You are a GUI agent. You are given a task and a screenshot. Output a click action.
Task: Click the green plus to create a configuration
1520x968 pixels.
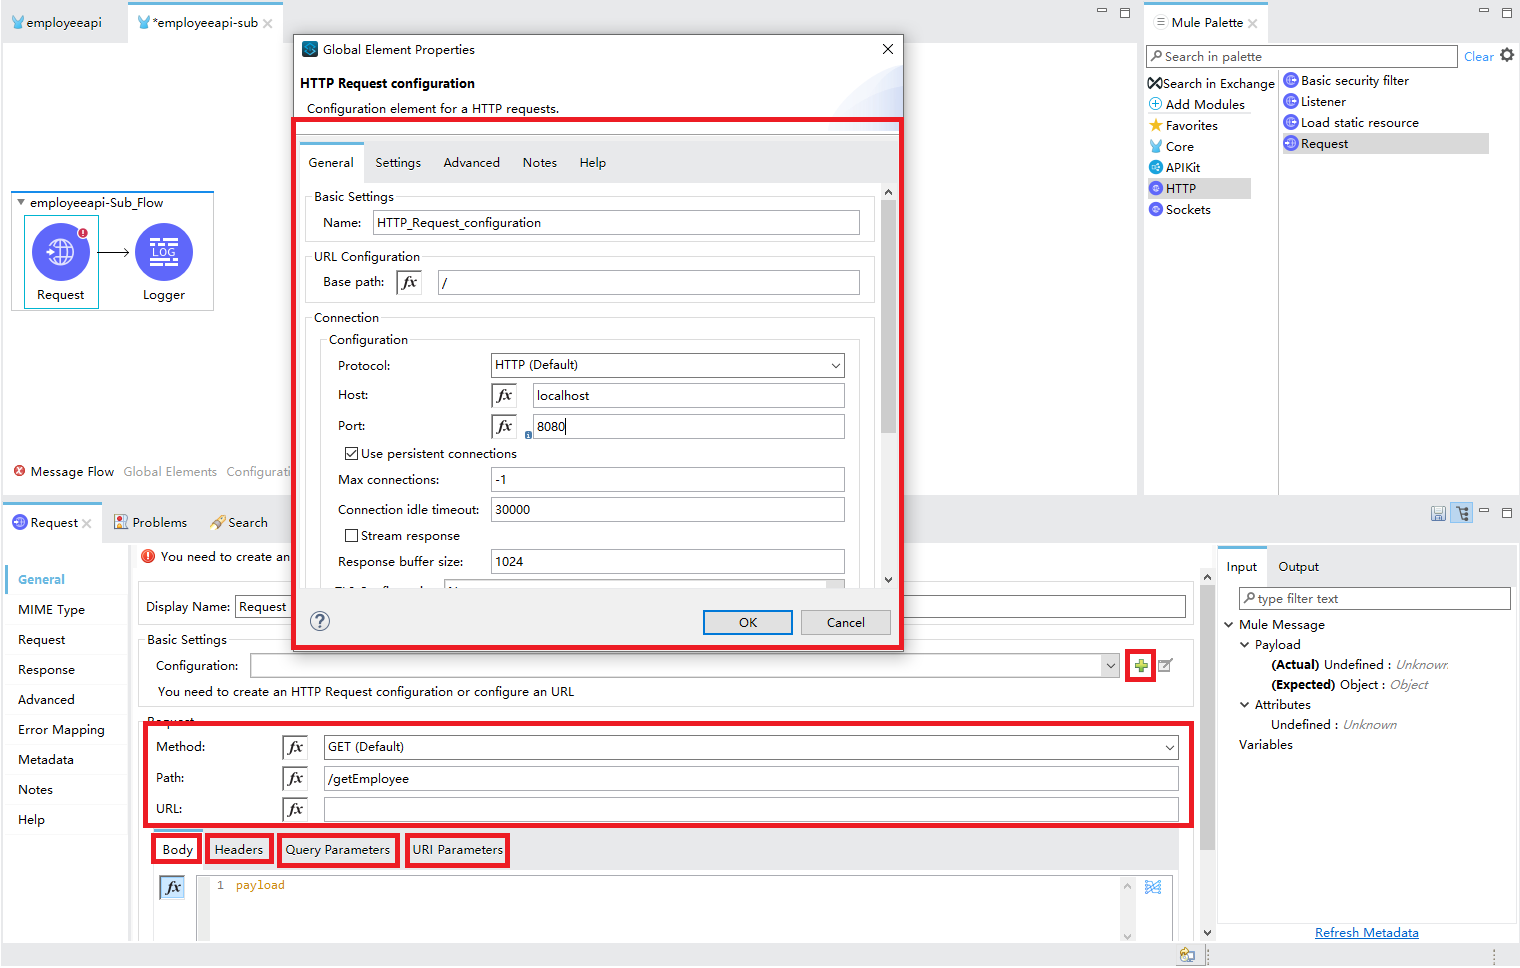pos(1140,664)
